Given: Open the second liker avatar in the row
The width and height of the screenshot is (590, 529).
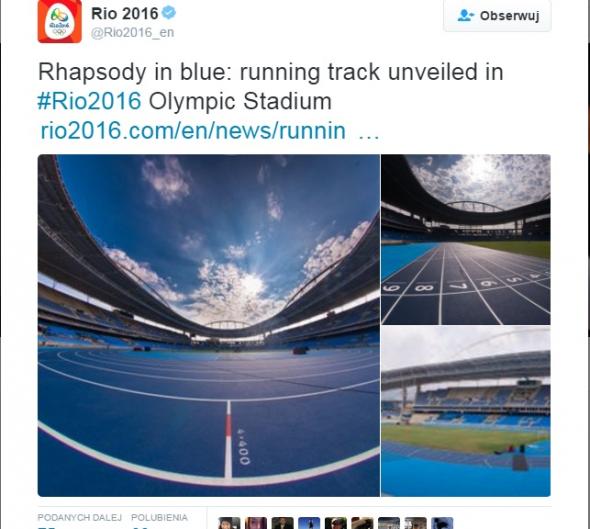Looking at the screenshot, I should [x=255, y=523].
